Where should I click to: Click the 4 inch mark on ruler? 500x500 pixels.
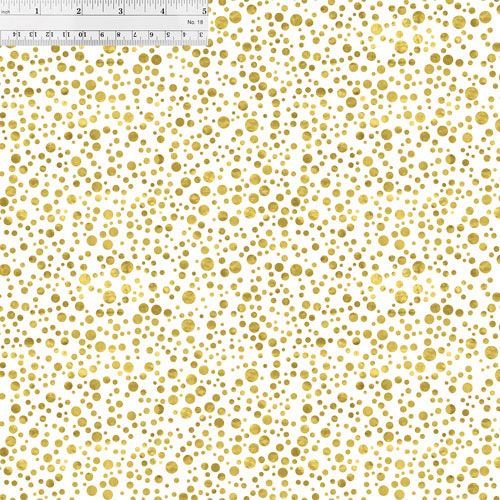162,11
